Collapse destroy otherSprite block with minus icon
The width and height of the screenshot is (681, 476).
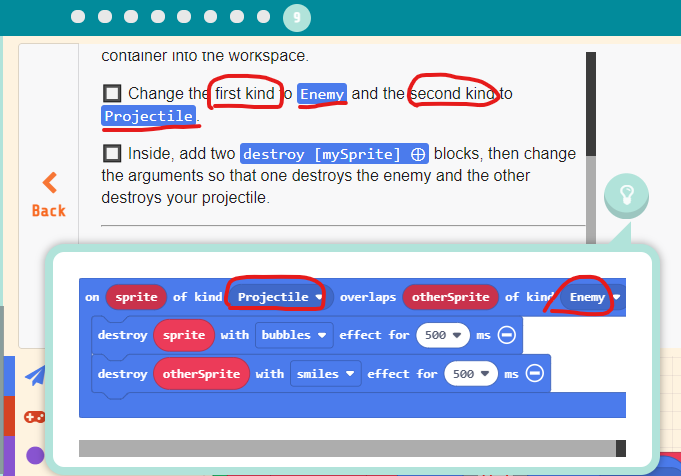[x=535, y=374]
